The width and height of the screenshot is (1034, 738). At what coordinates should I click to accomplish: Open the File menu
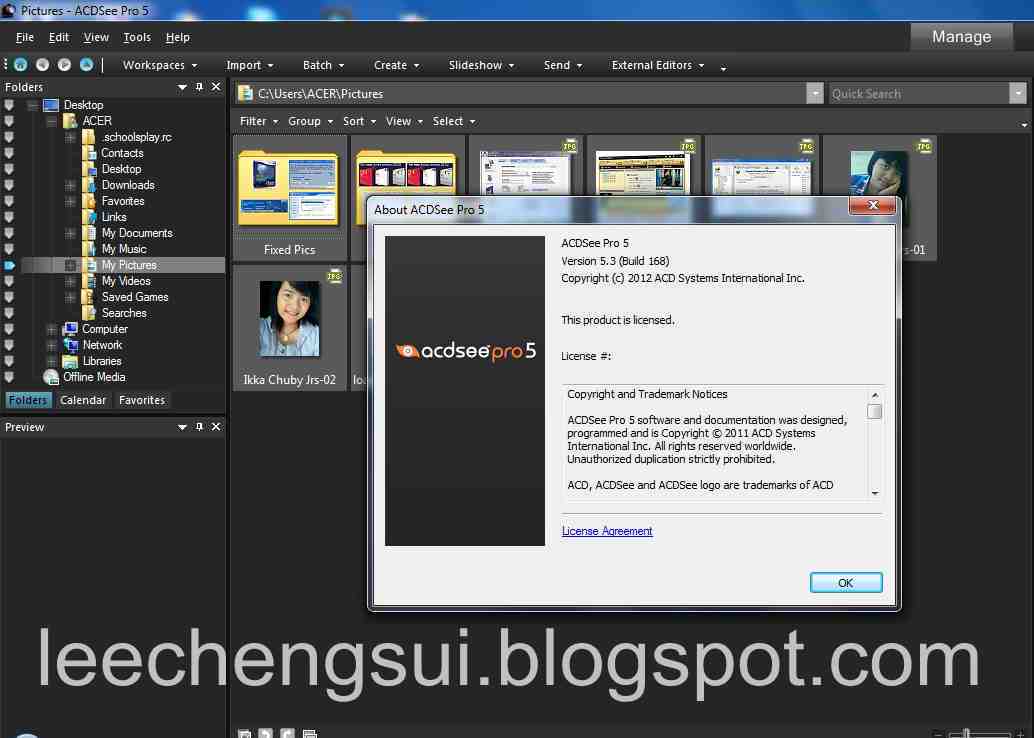pos(24,38)
